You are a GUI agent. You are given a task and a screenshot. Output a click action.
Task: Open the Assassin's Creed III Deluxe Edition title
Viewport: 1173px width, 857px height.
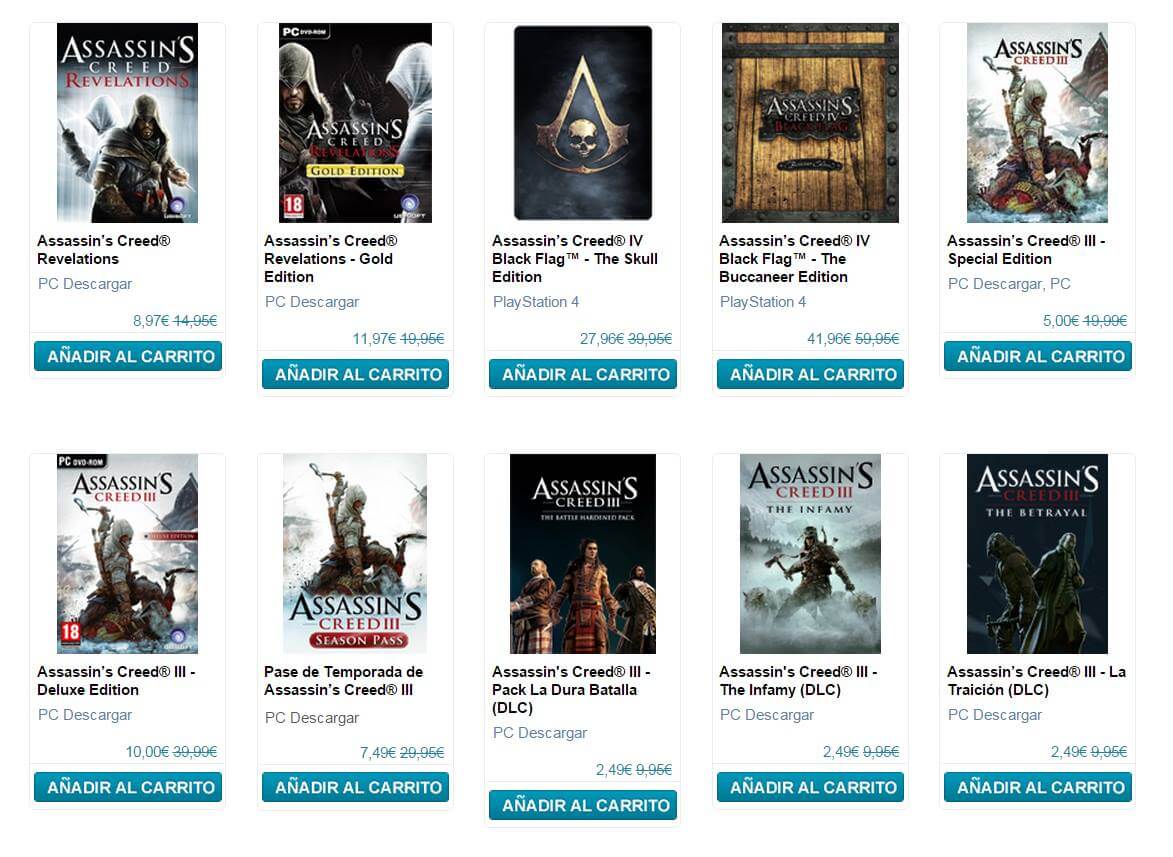pyautogui.click(x=116, y=681)
